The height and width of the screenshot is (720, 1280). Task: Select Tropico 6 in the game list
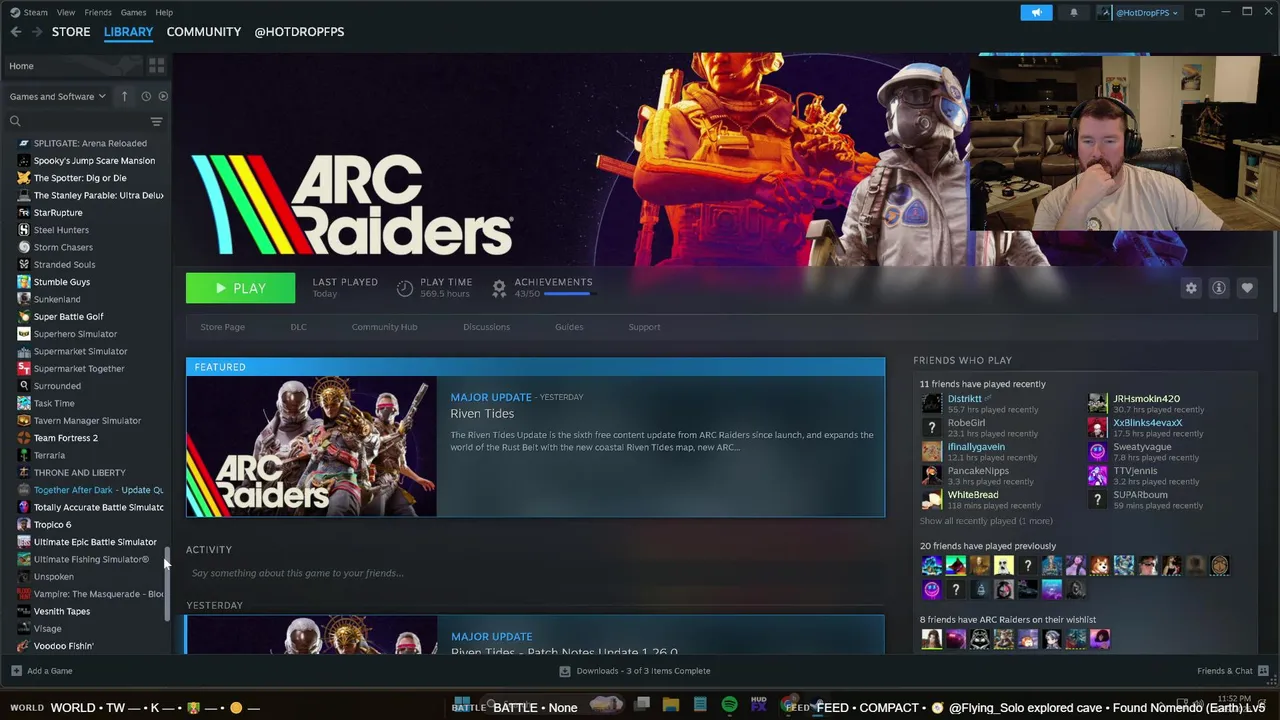pos(52,525)
